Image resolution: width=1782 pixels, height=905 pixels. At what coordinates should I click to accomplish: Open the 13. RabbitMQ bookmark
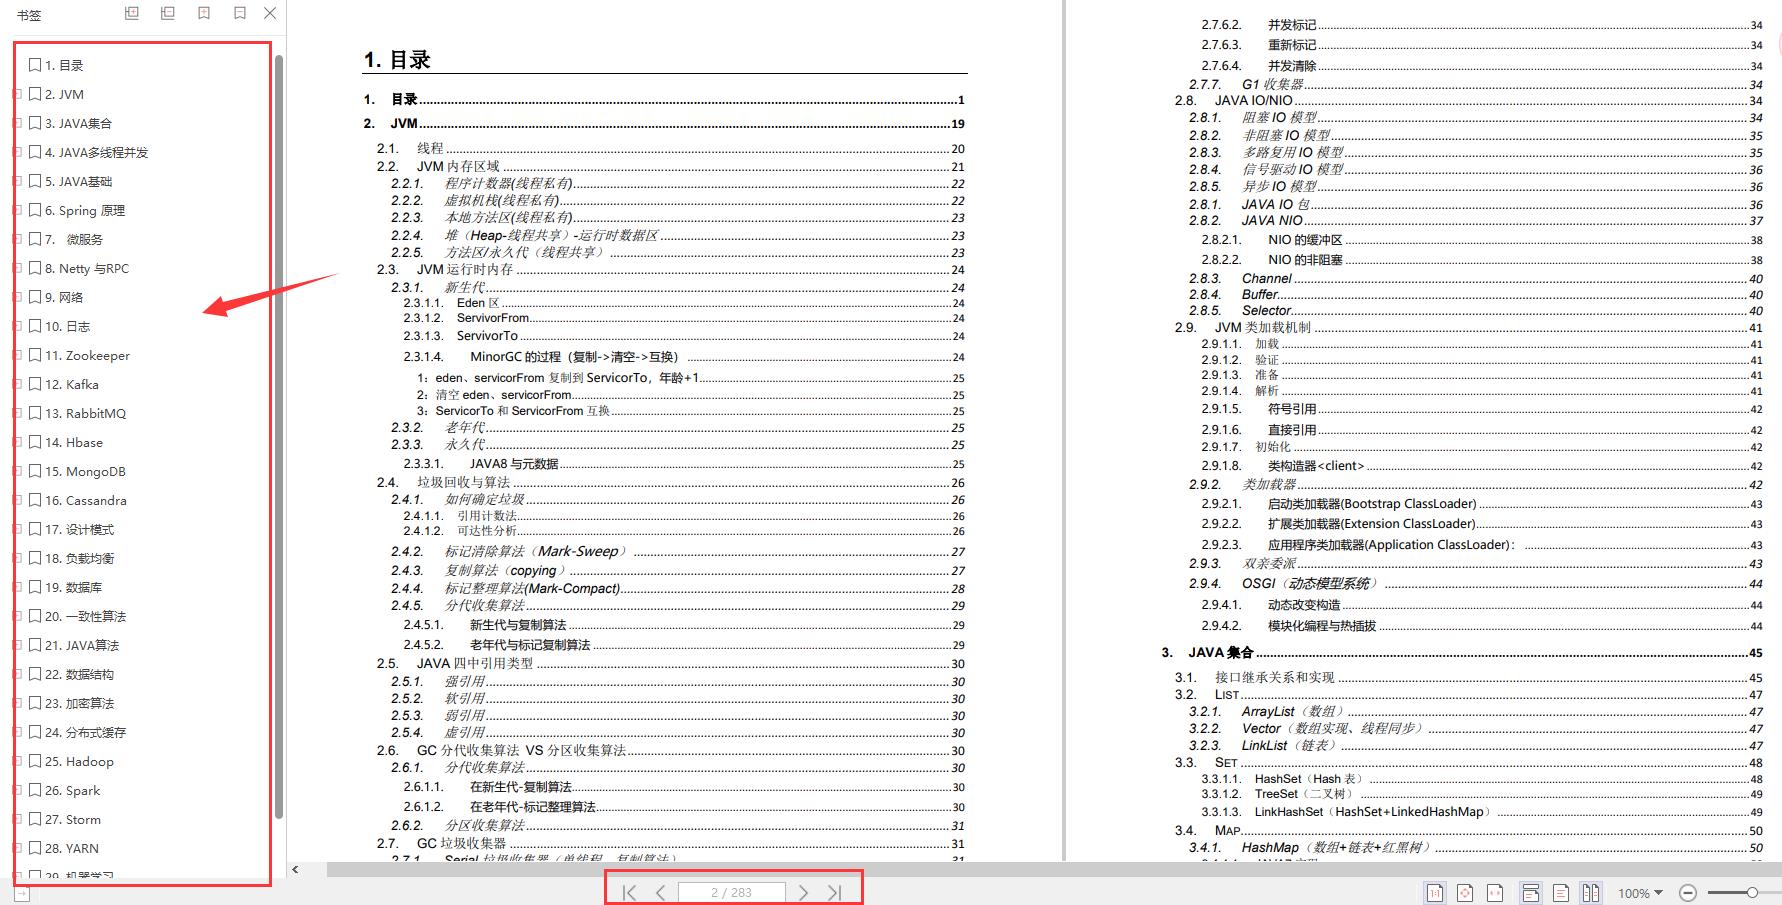click(x=78, y=413)
